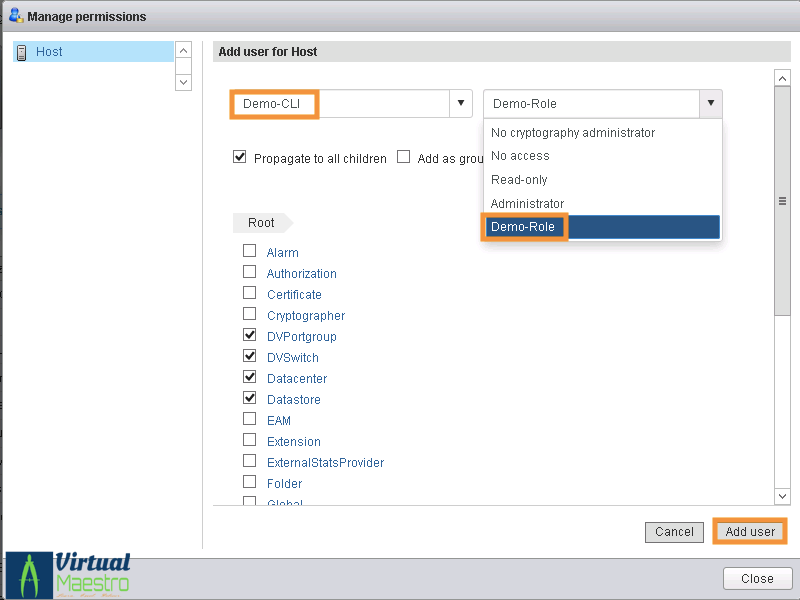Cancel adding the user
Viewport: 800px width, 600px height.
[x=674, y=532]
